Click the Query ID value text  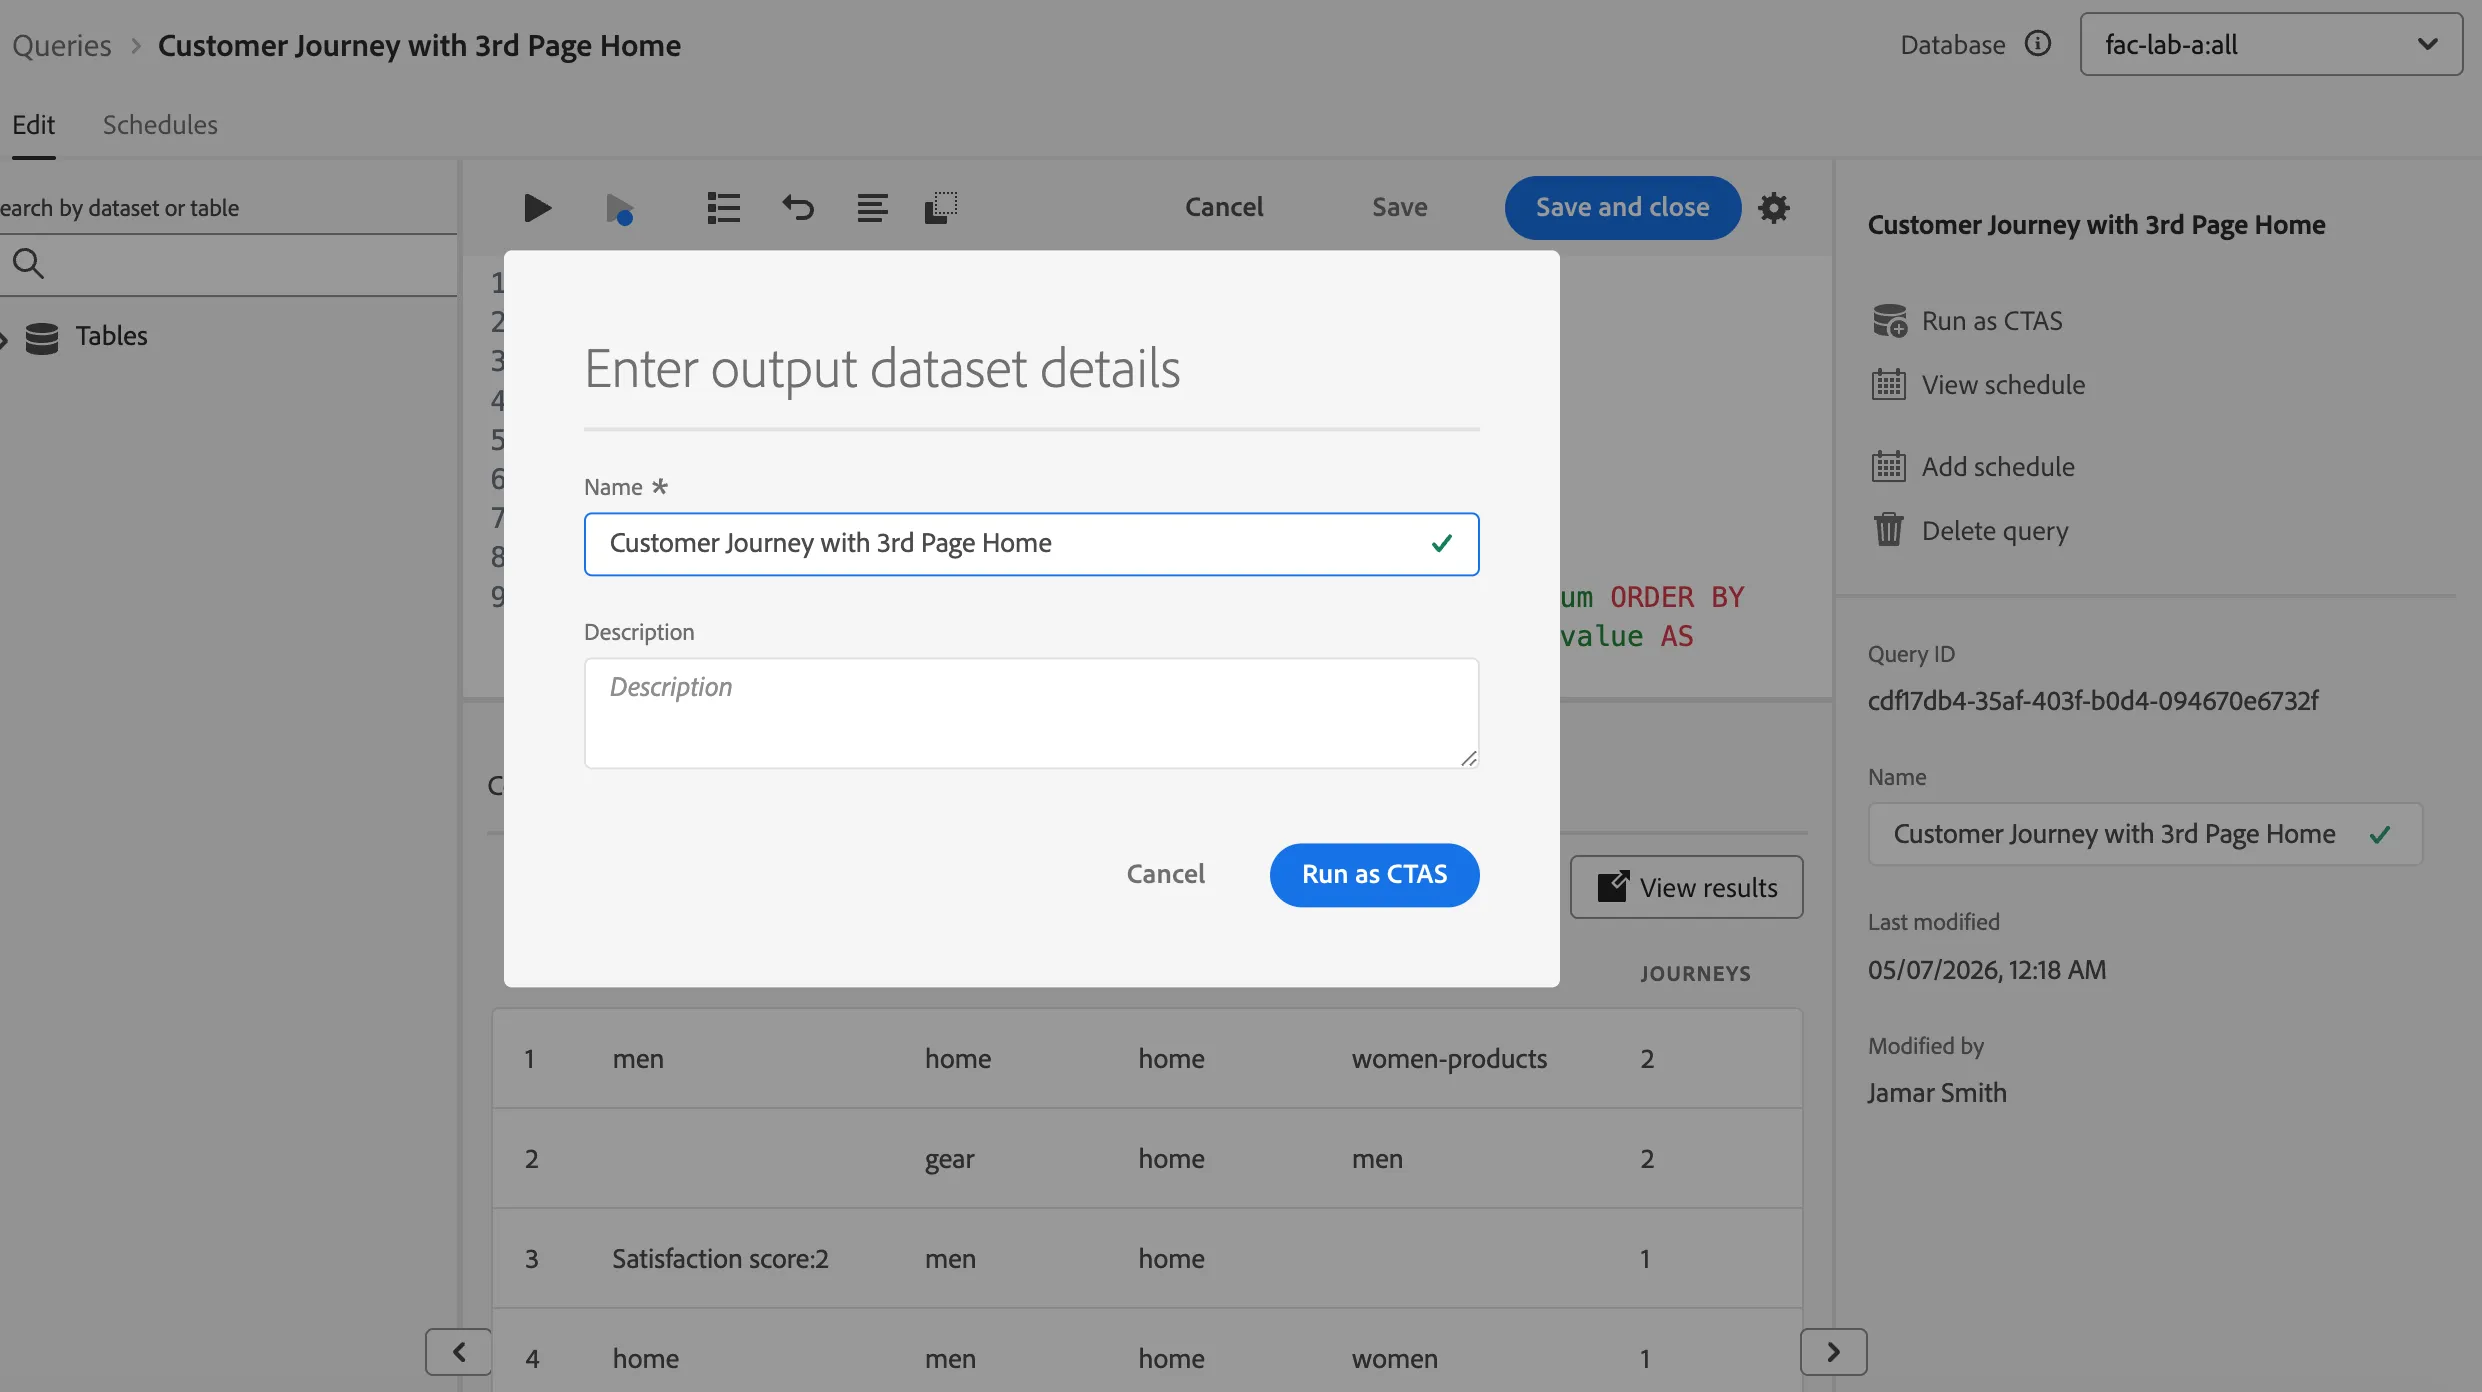click(x=2093, y=701)
